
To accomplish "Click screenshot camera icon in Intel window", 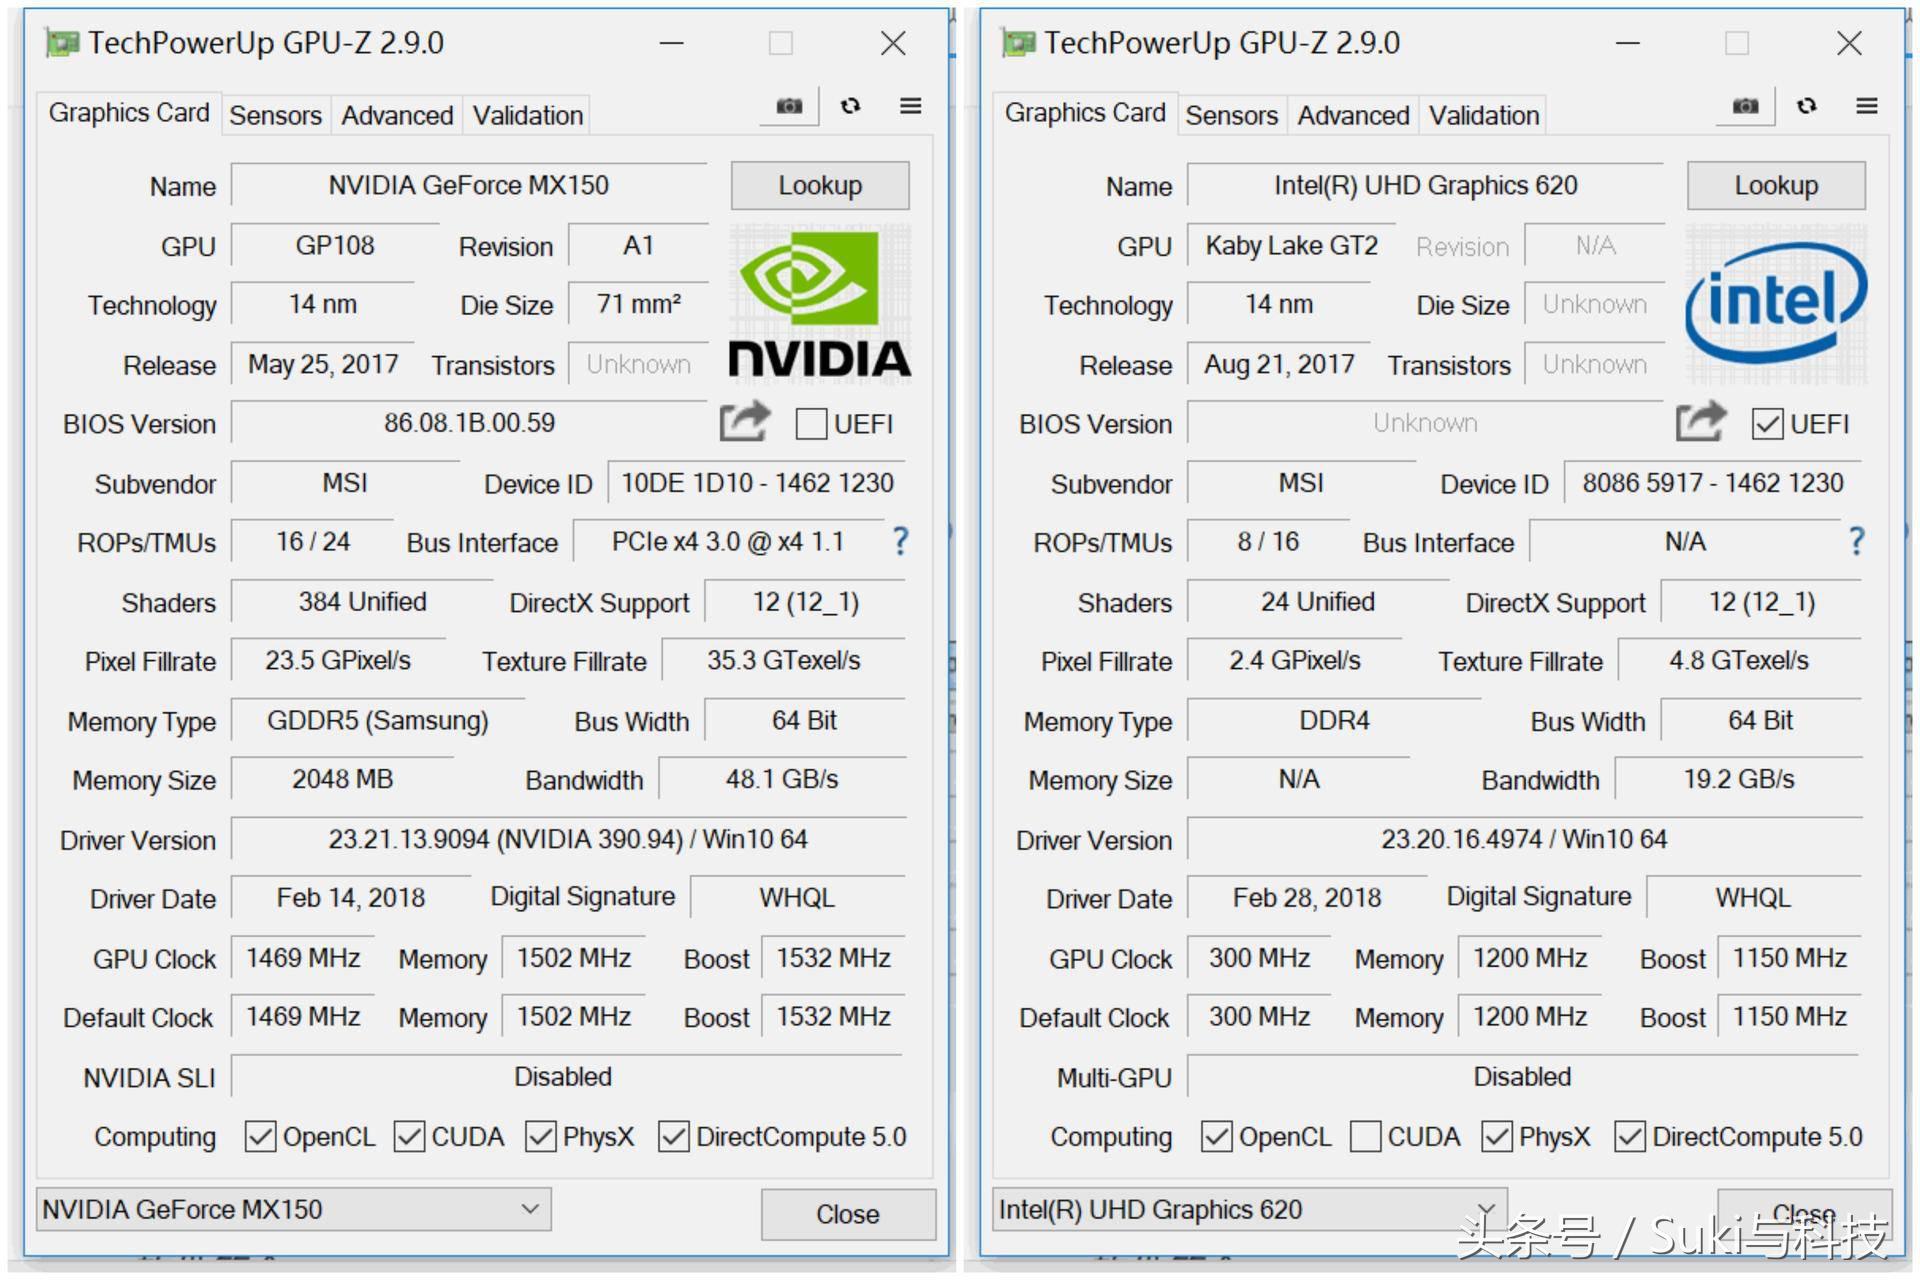I will tap(1745, 106).
